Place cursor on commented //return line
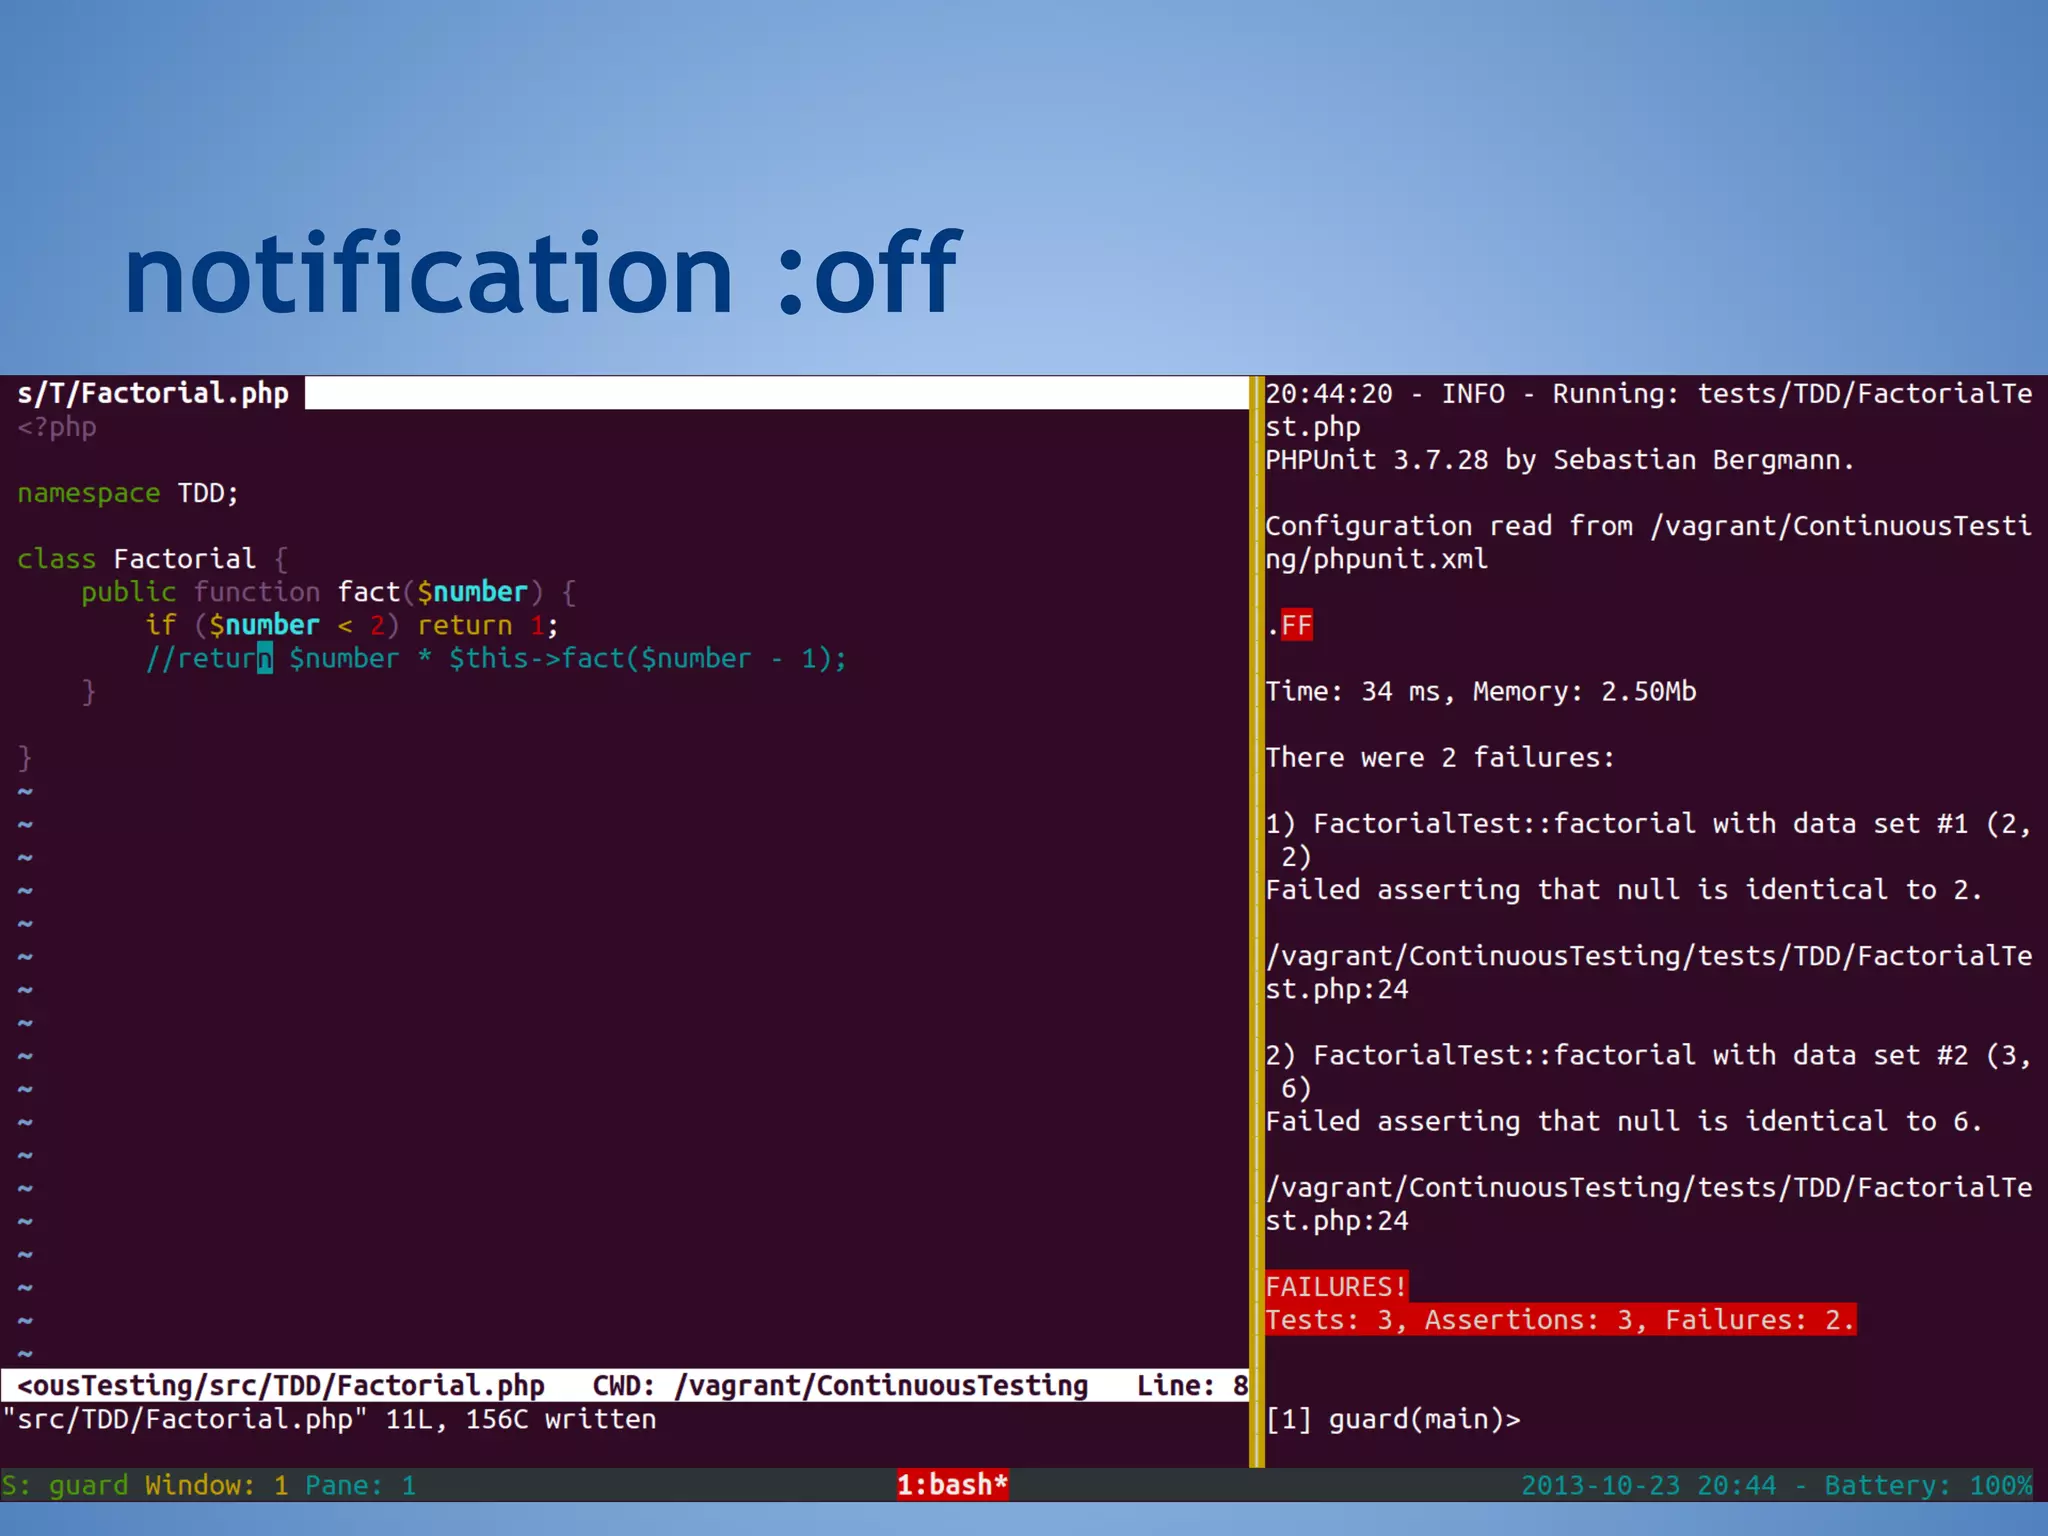 [x=496, y=658]
